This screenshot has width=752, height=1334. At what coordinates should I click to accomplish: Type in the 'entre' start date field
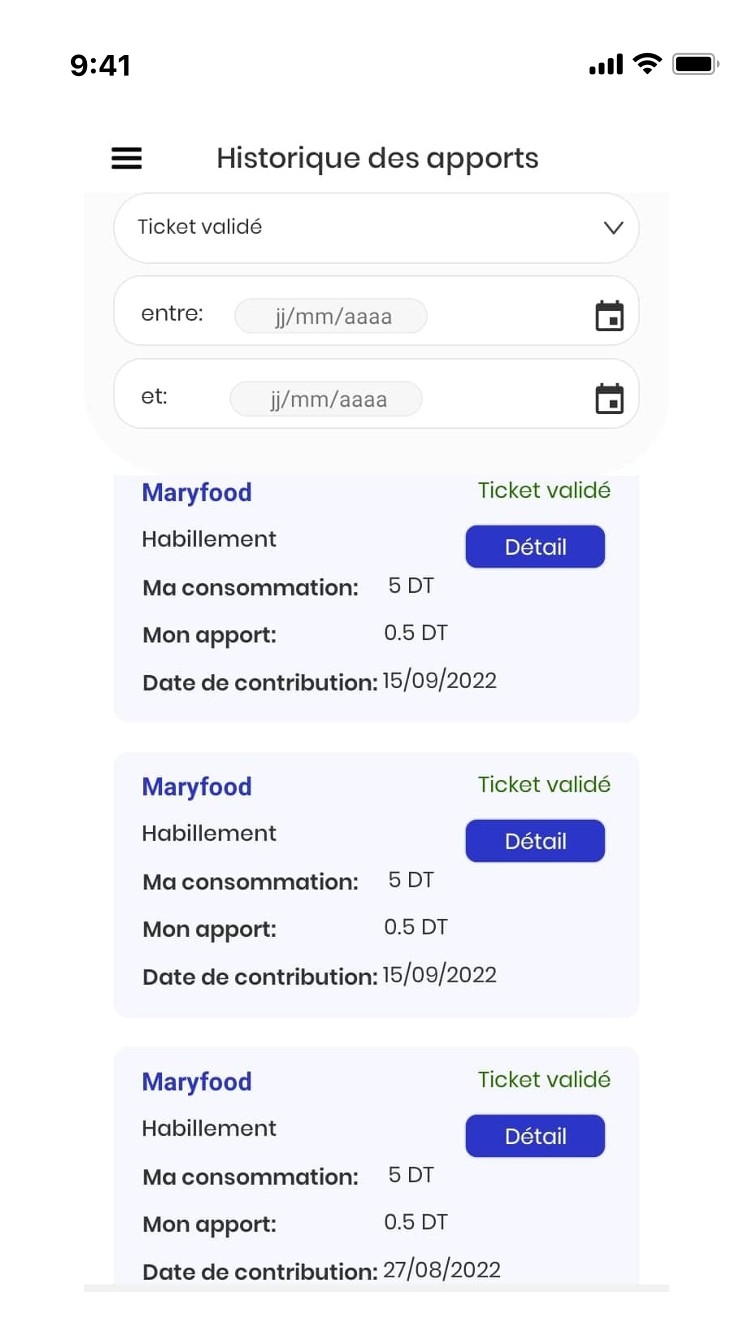click(331, 317)
